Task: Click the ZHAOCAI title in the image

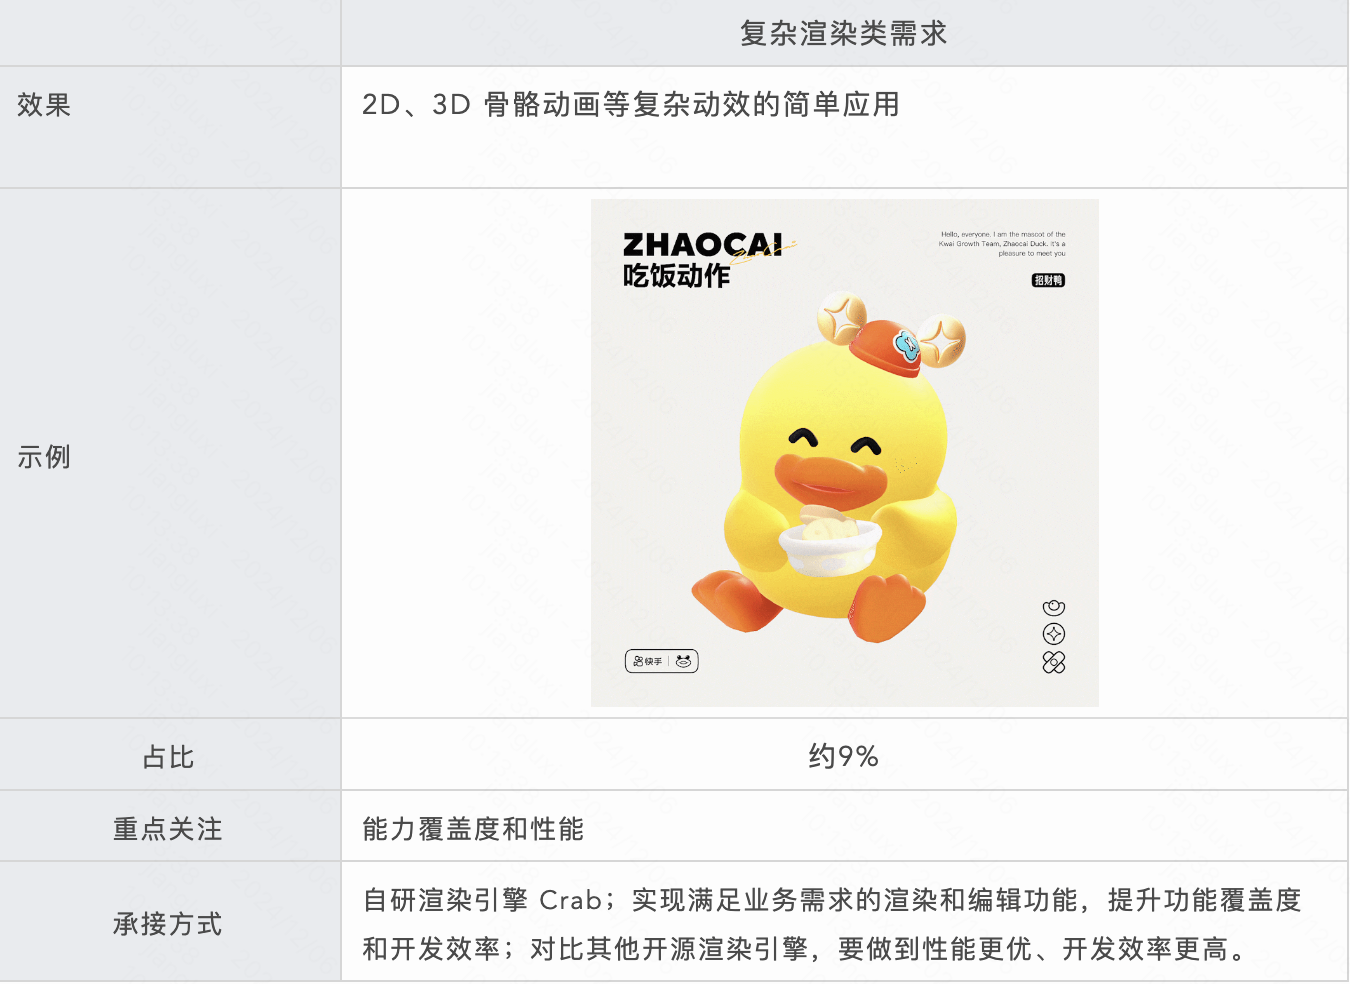Action: click(703, 245)
